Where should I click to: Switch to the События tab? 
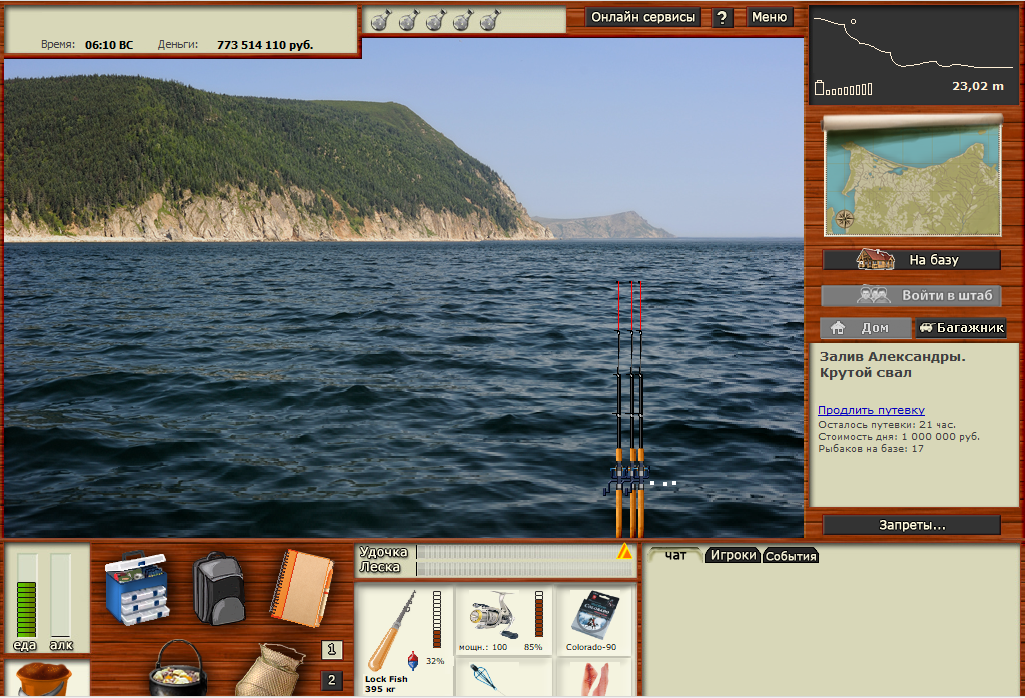tap(791, 556)
